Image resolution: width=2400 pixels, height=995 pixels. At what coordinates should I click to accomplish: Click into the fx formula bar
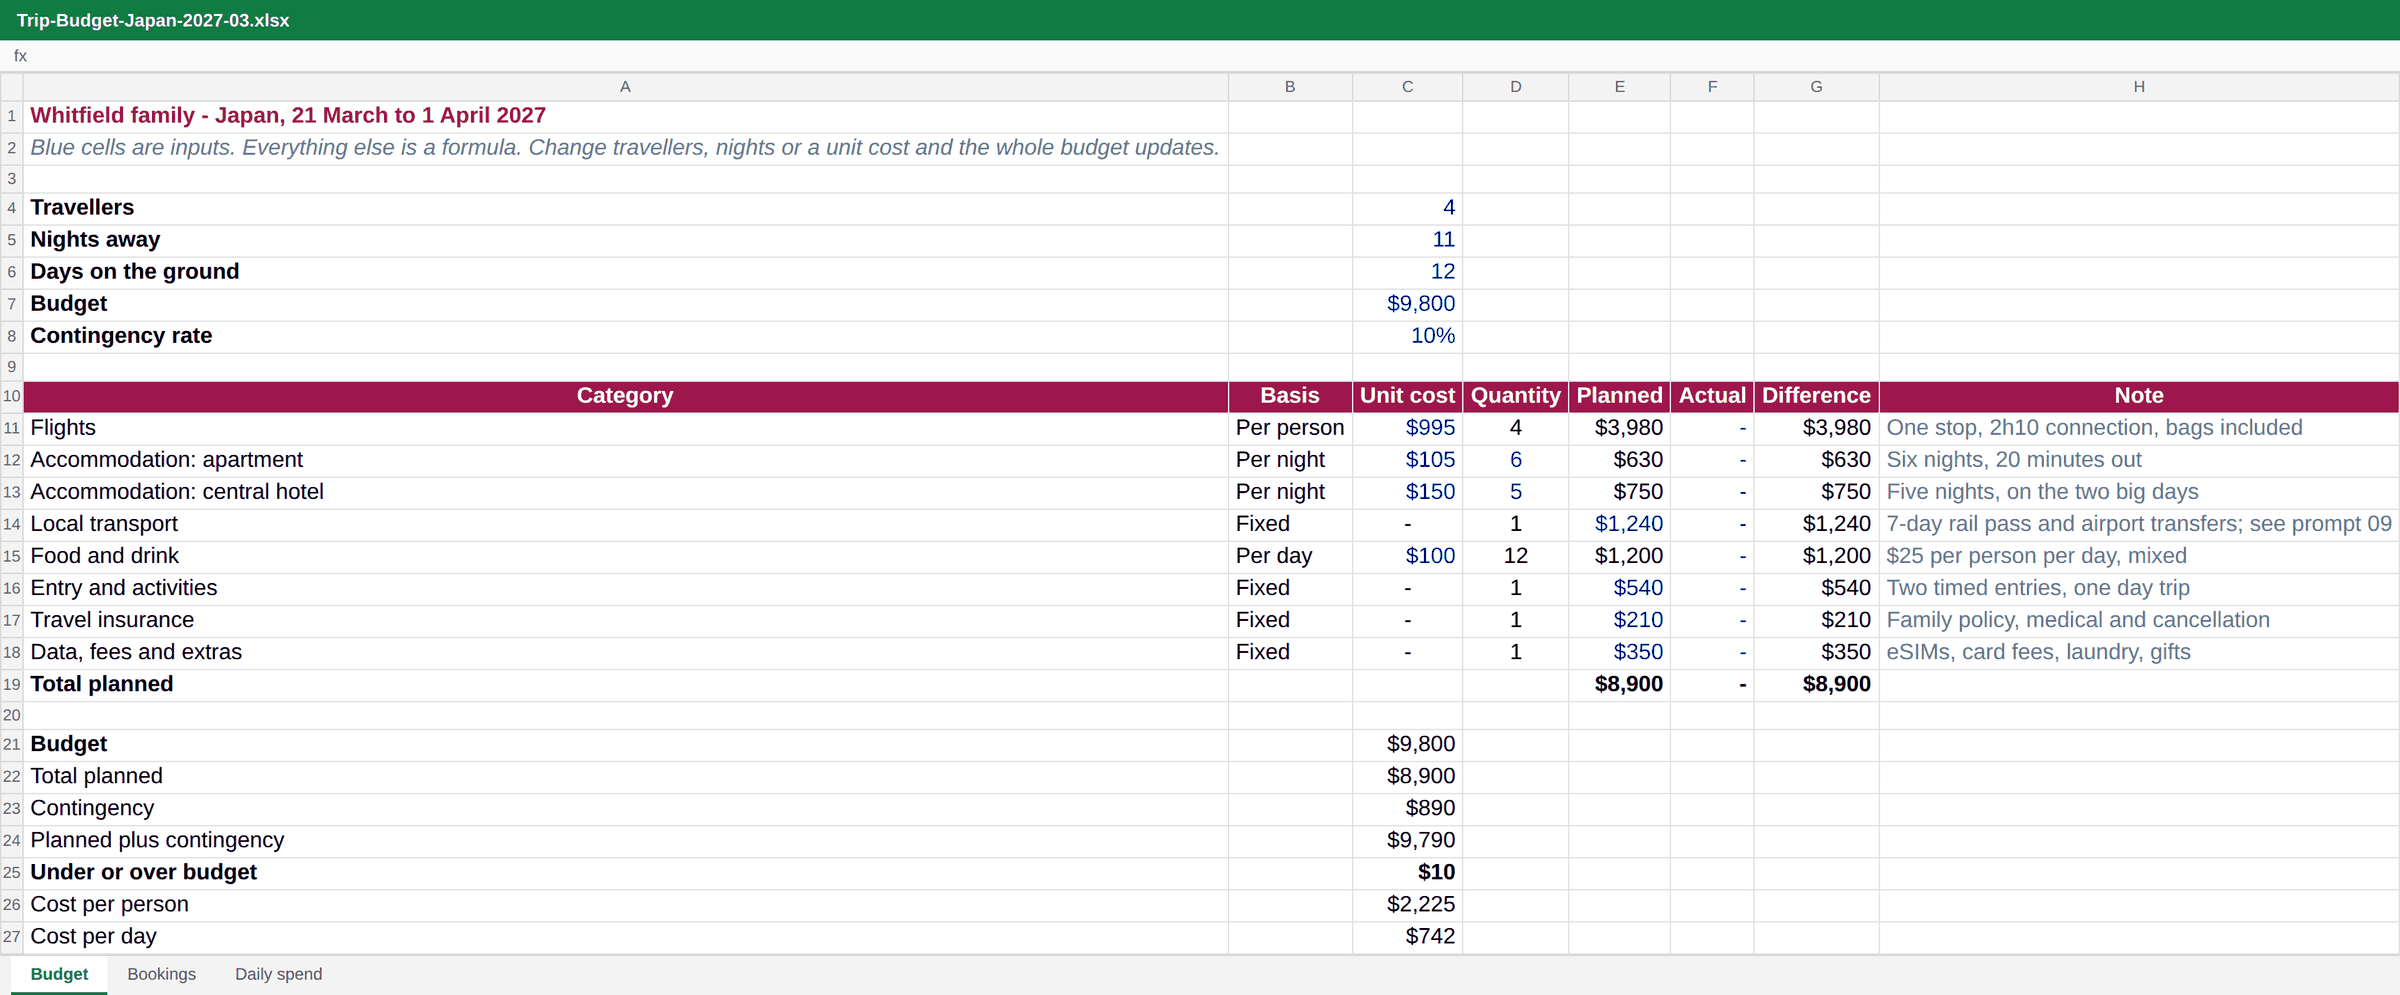(x=1200, y=56)
